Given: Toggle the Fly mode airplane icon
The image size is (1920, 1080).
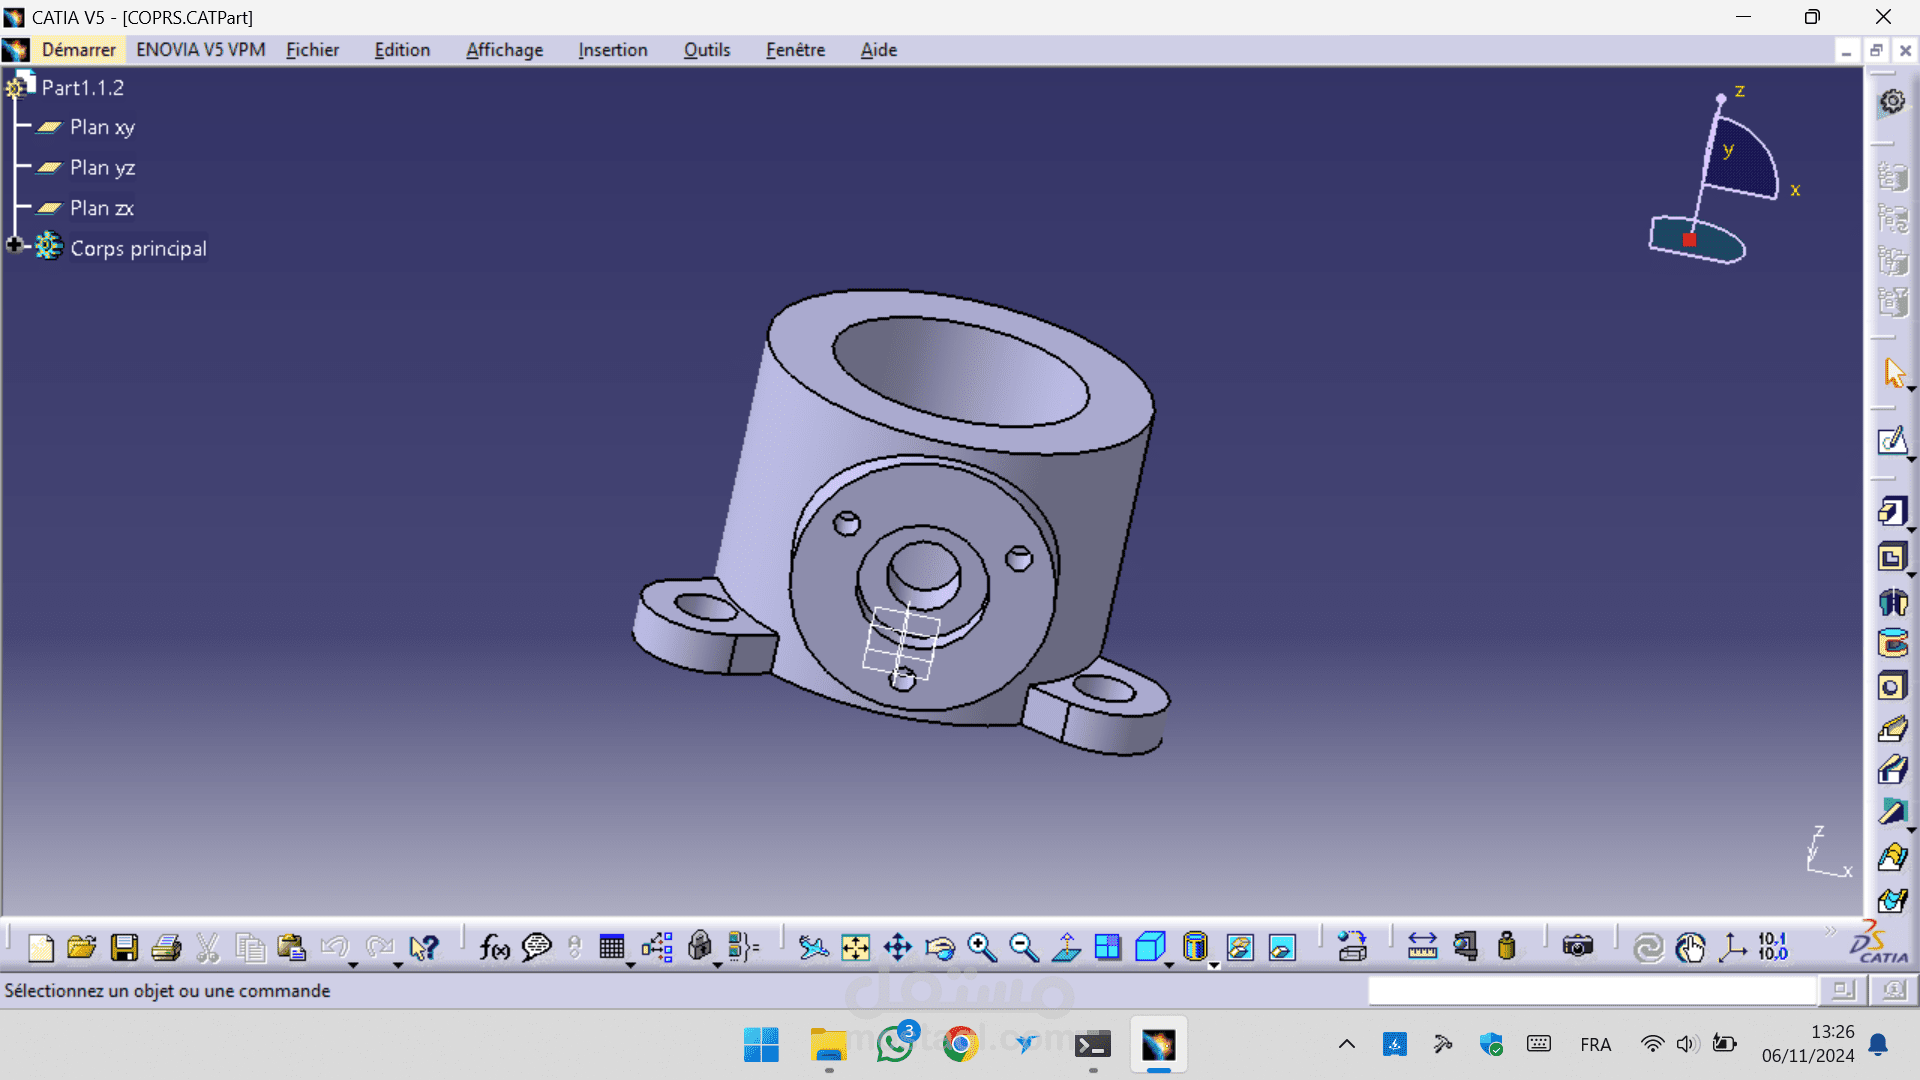Looking at the screenshot, I should point(813,946).
